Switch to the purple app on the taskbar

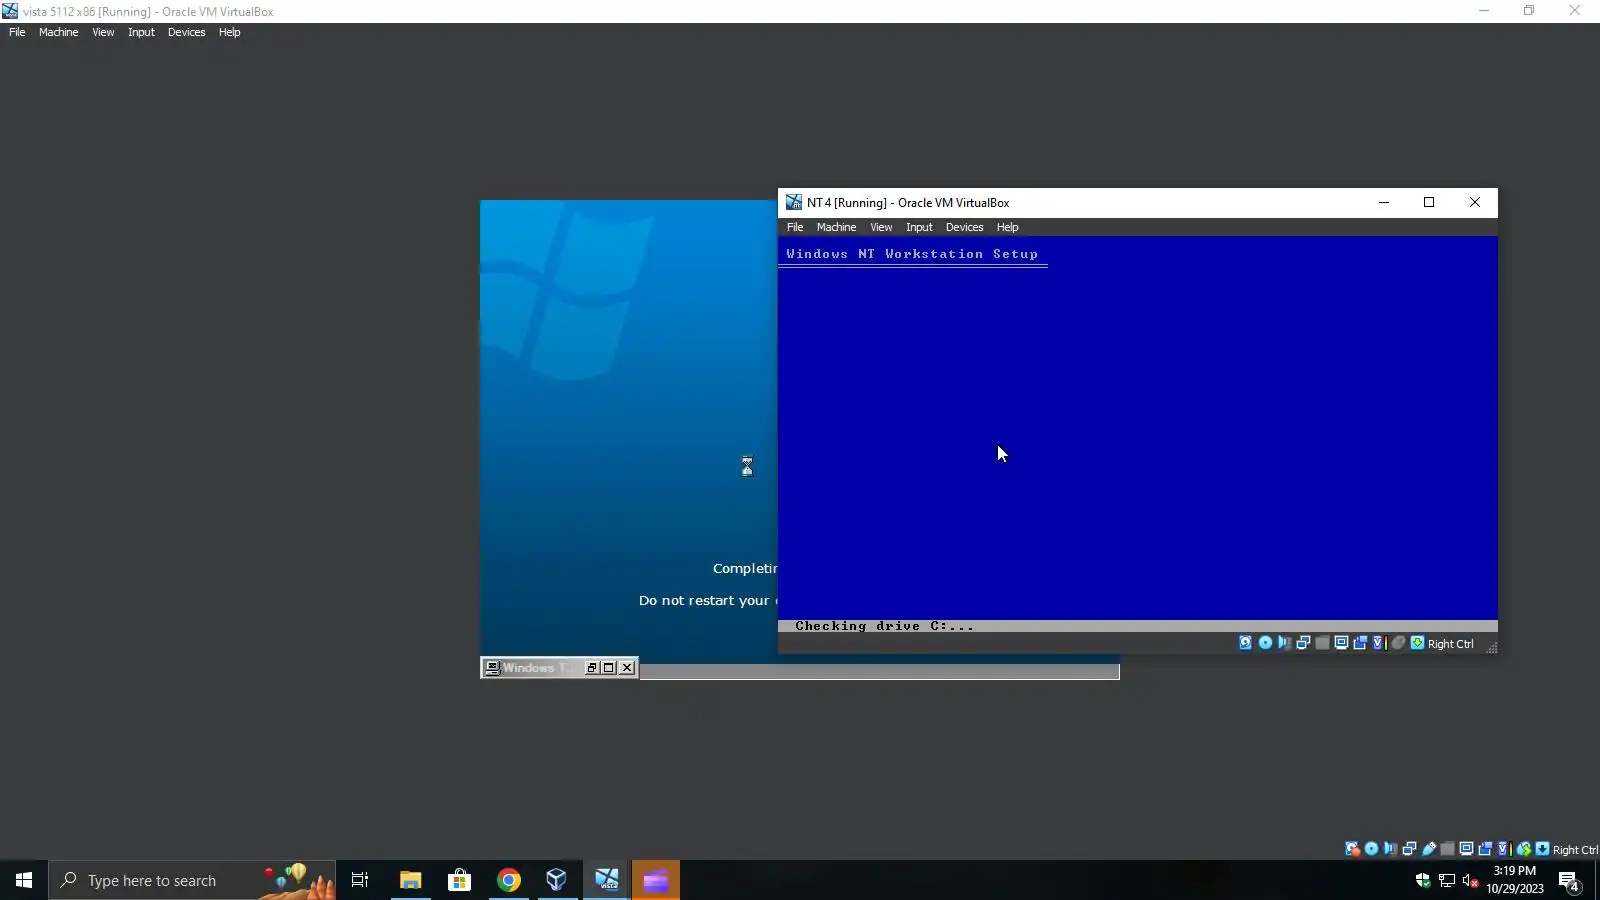(x=656, y=880)
